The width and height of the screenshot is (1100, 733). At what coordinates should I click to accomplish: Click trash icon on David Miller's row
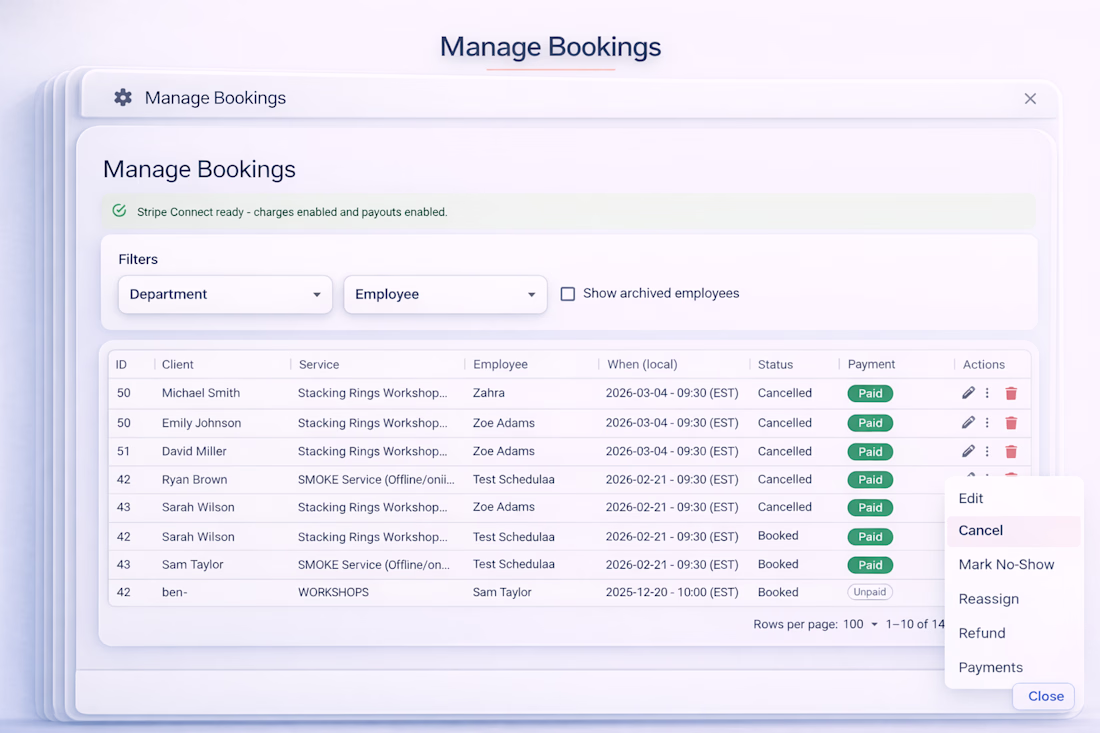point(1011,452)
